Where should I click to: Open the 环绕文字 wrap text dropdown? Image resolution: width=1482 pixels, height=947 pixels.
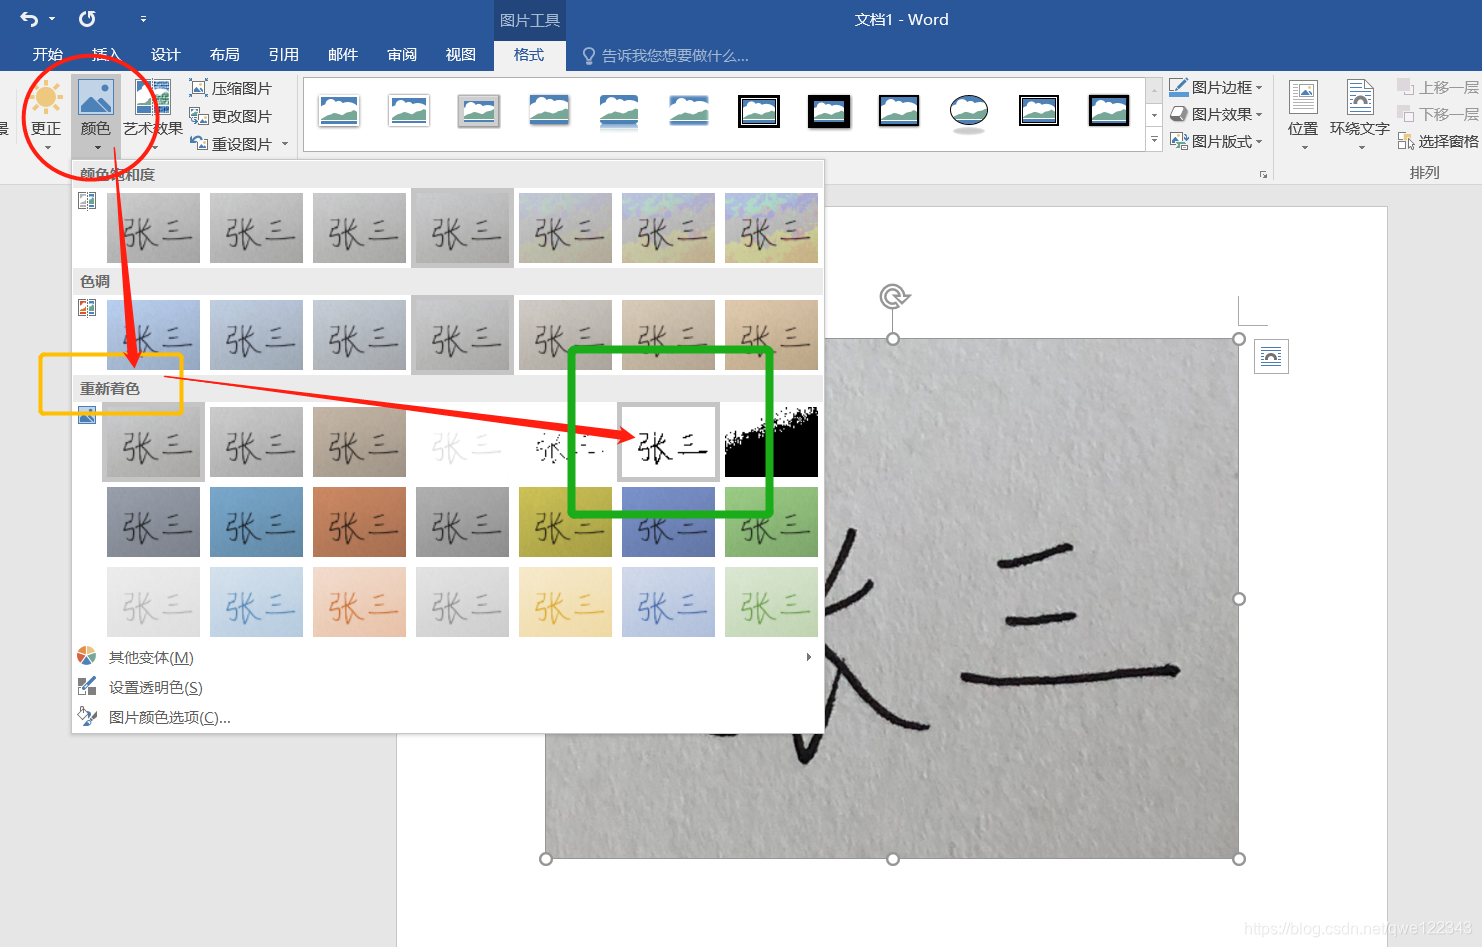pos(1360,114)
